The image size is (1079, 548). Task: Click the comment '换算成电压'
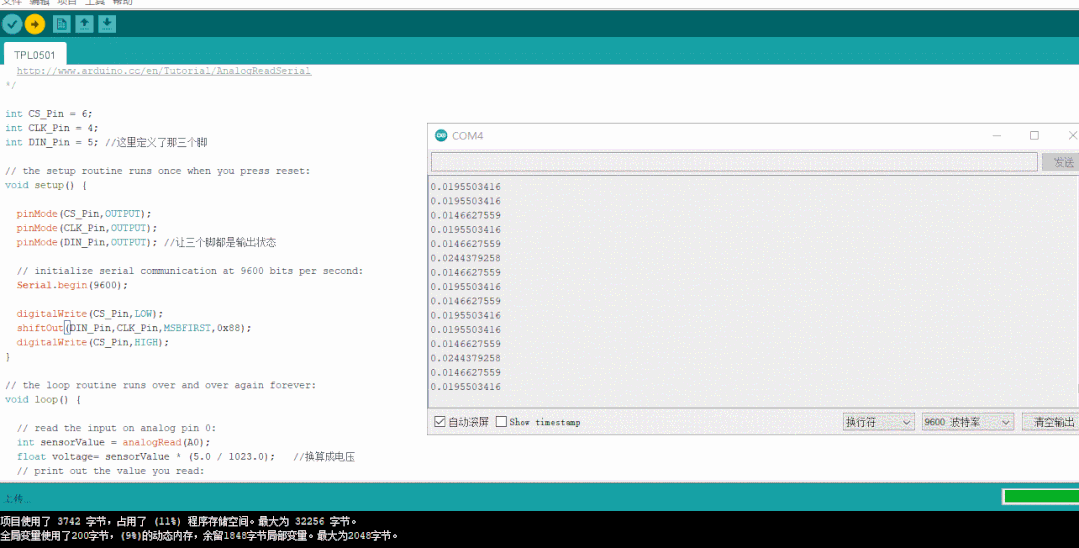pyautogui.click(x=324, y=456)
